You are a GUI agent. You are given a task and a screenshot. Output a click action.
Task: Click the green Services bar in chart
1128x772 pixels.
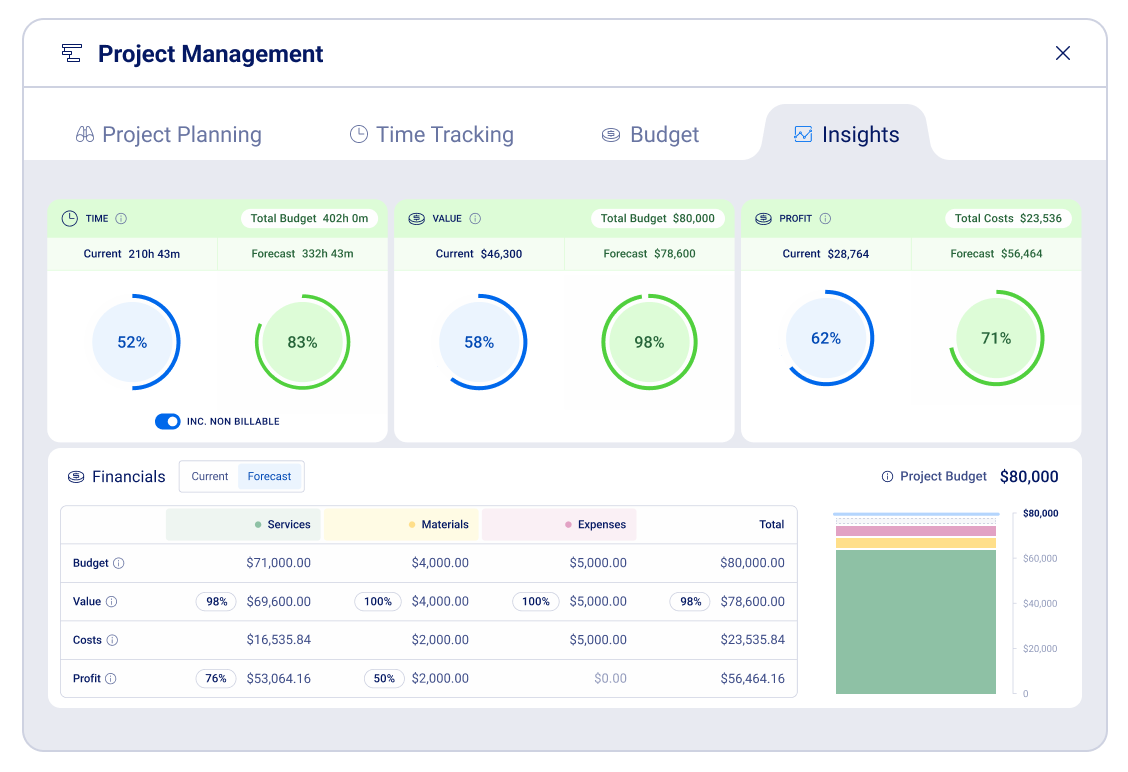[x=915, y=620]
